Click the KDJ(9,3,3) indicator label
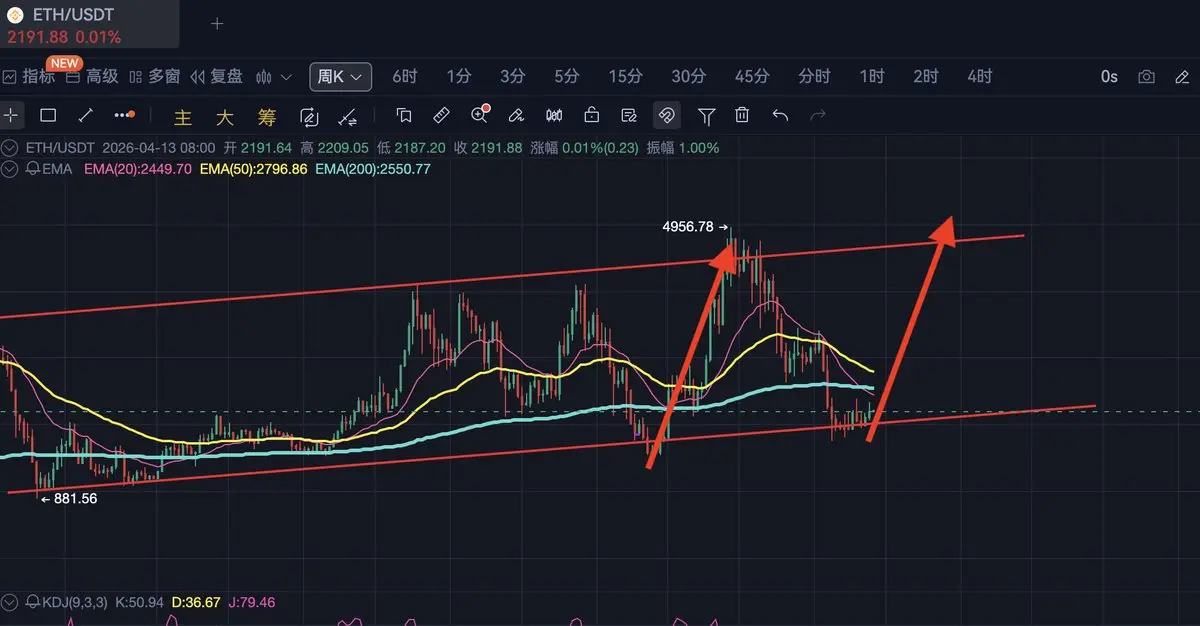Image resolution: width=1200 pixels, height=626 pixels. 76,602
